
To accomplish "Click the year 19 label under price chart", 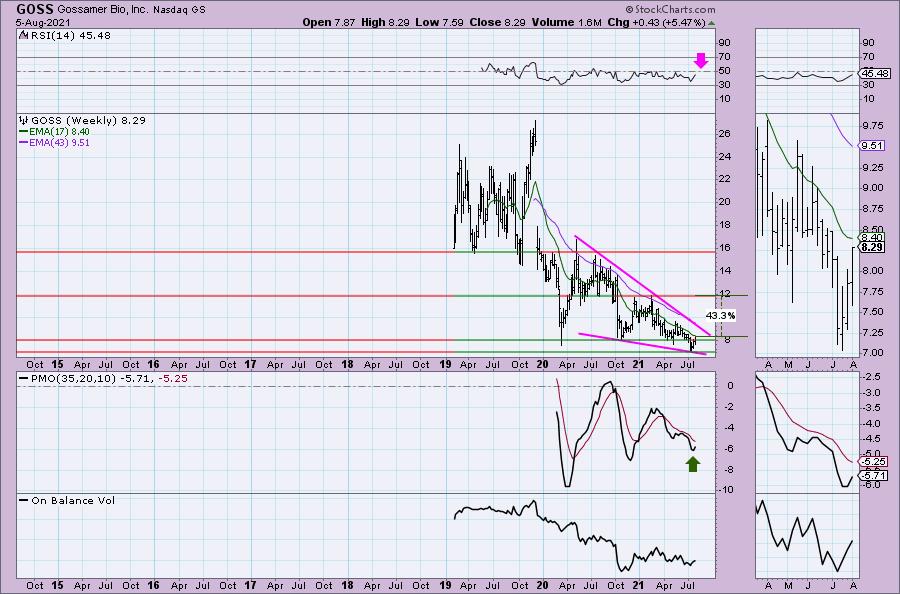I will [445, 364].
